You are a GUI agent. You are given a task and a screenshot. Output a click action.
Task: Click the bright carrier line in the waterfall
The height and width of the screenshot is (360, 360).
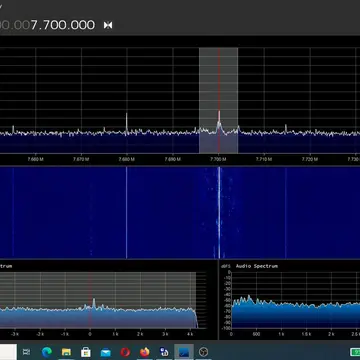point(219,213)
